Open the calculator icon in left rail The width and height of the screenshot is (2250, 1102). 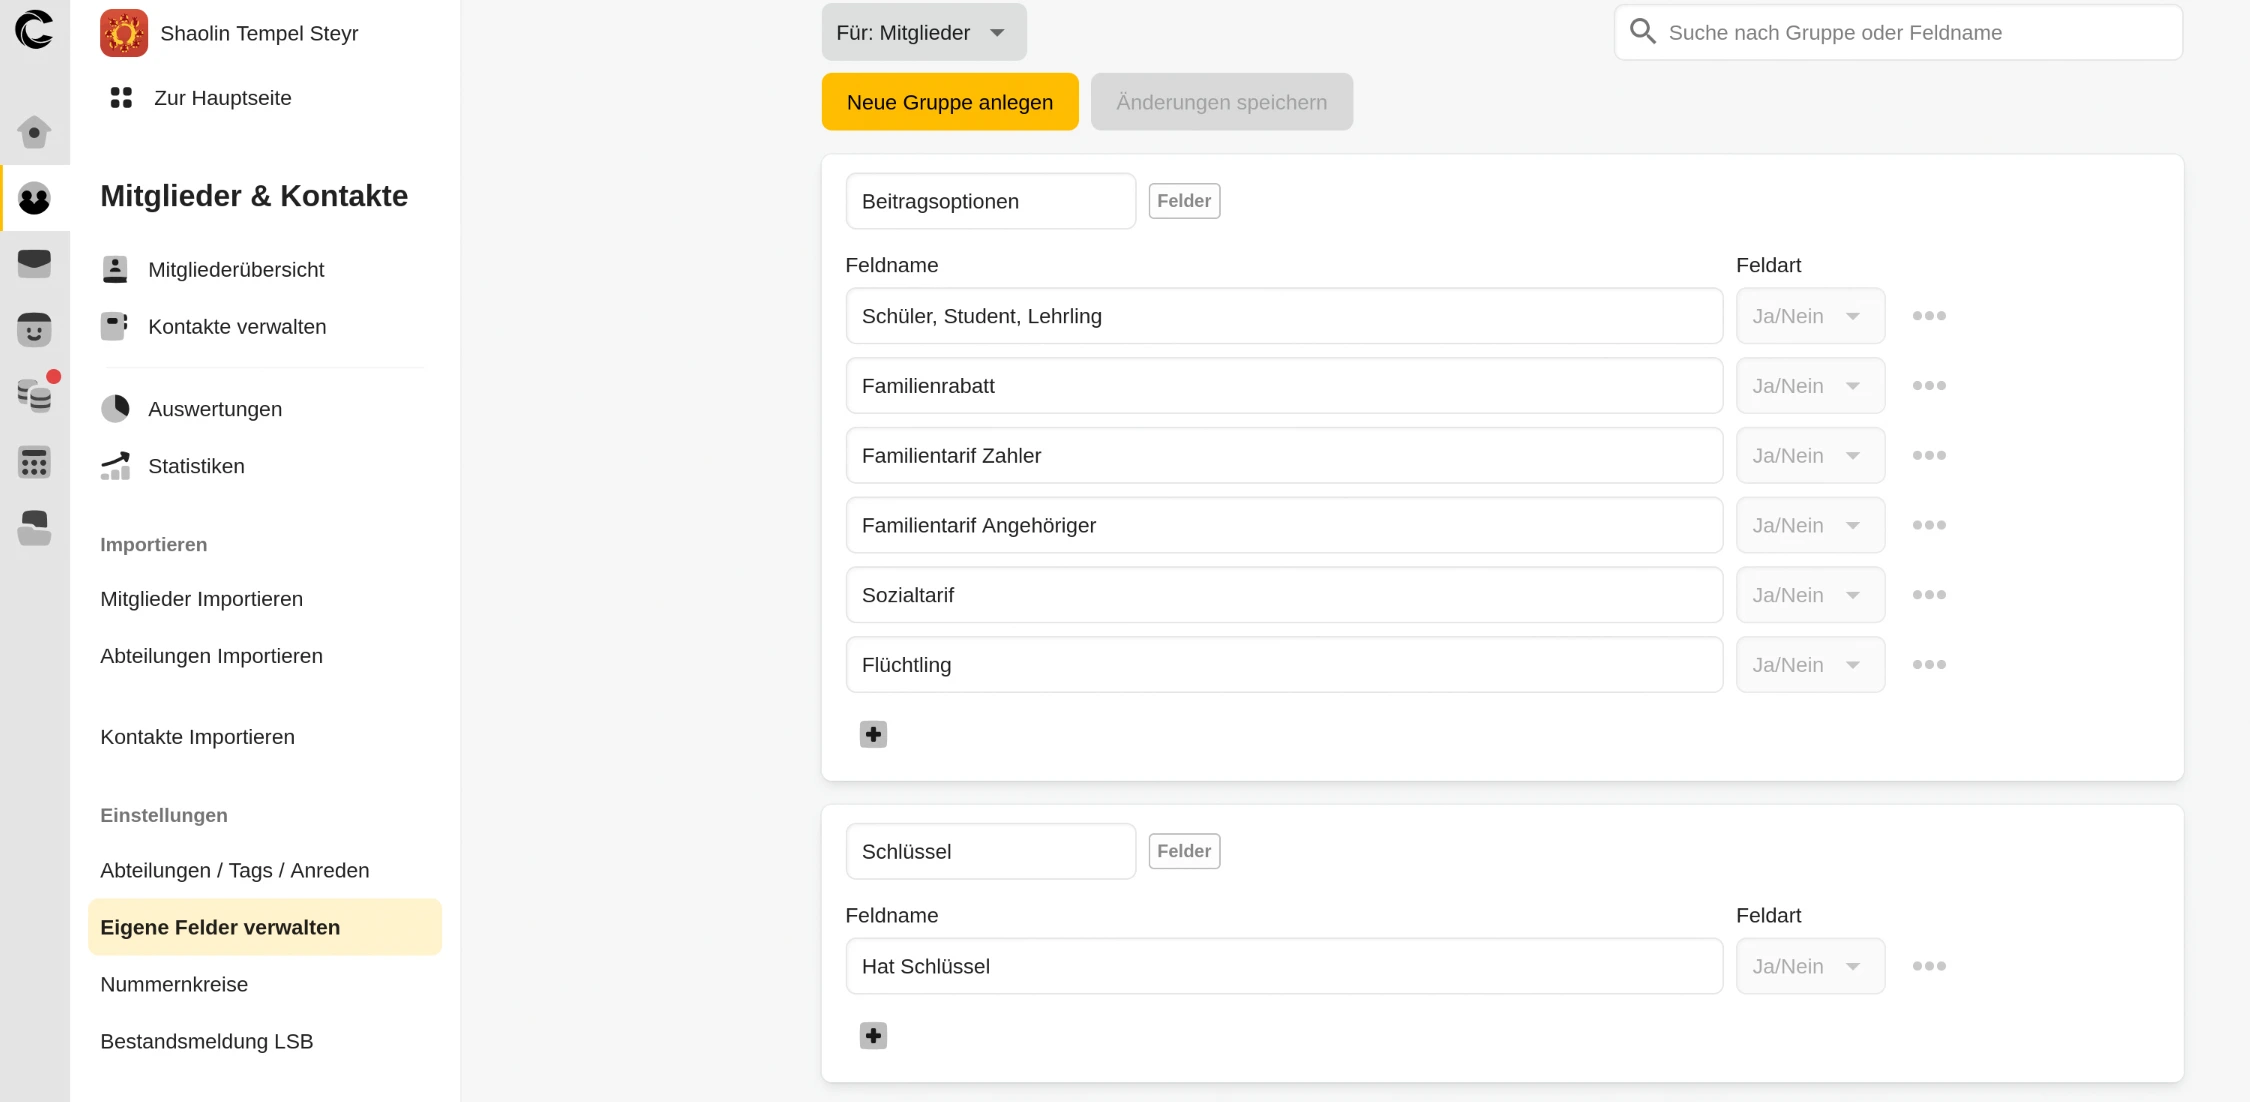click(x=34, y=462)
